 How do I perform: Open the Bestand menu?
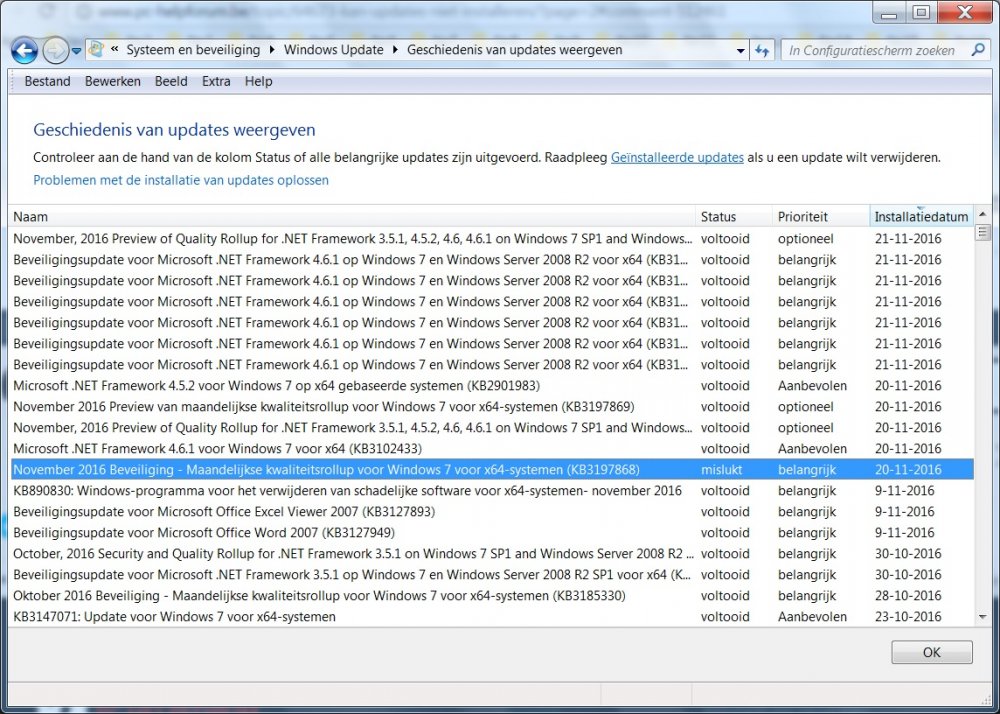pyautogui.click(x=47, y=81)
